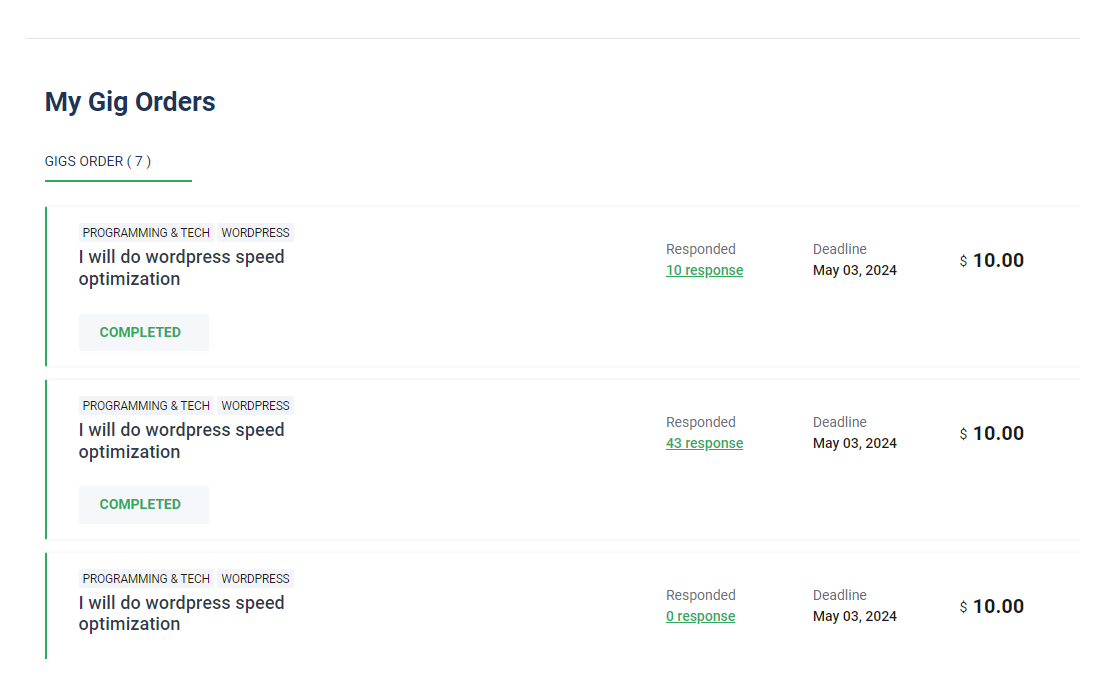Viewport: 1112px width, 696px height.
Task: Click the Responded label above 10 response
Action: 700,249
